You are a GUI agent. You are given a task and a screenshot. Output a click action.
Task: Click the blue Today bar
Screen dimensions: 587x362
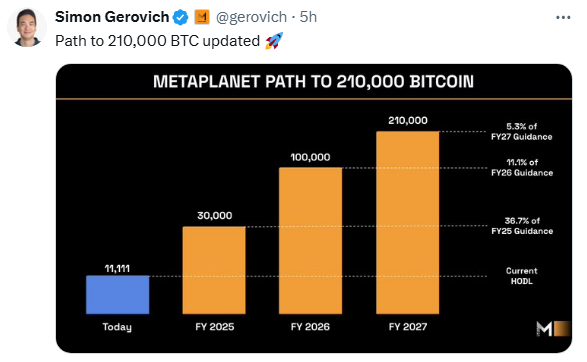(118, 295)
